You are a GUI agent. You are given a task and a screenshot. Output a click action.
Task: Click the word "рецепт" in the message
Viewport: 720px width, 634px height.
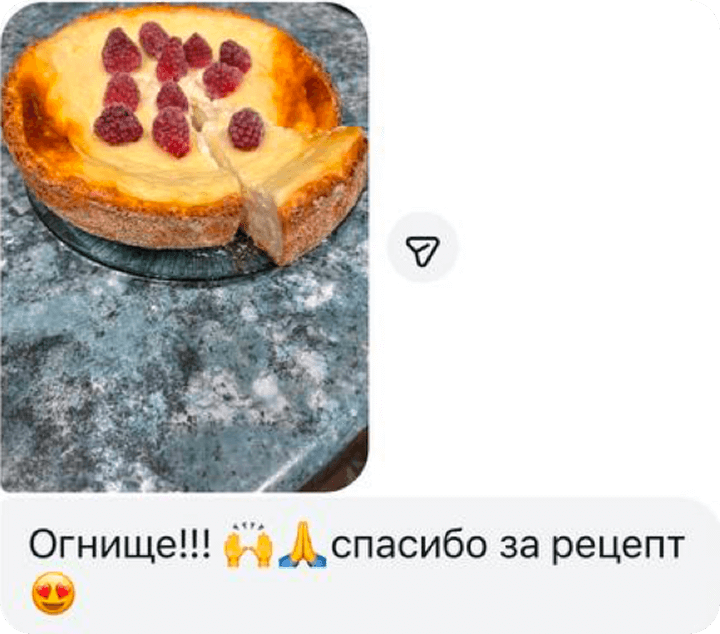pyautogui.click(x=618, y=548)
